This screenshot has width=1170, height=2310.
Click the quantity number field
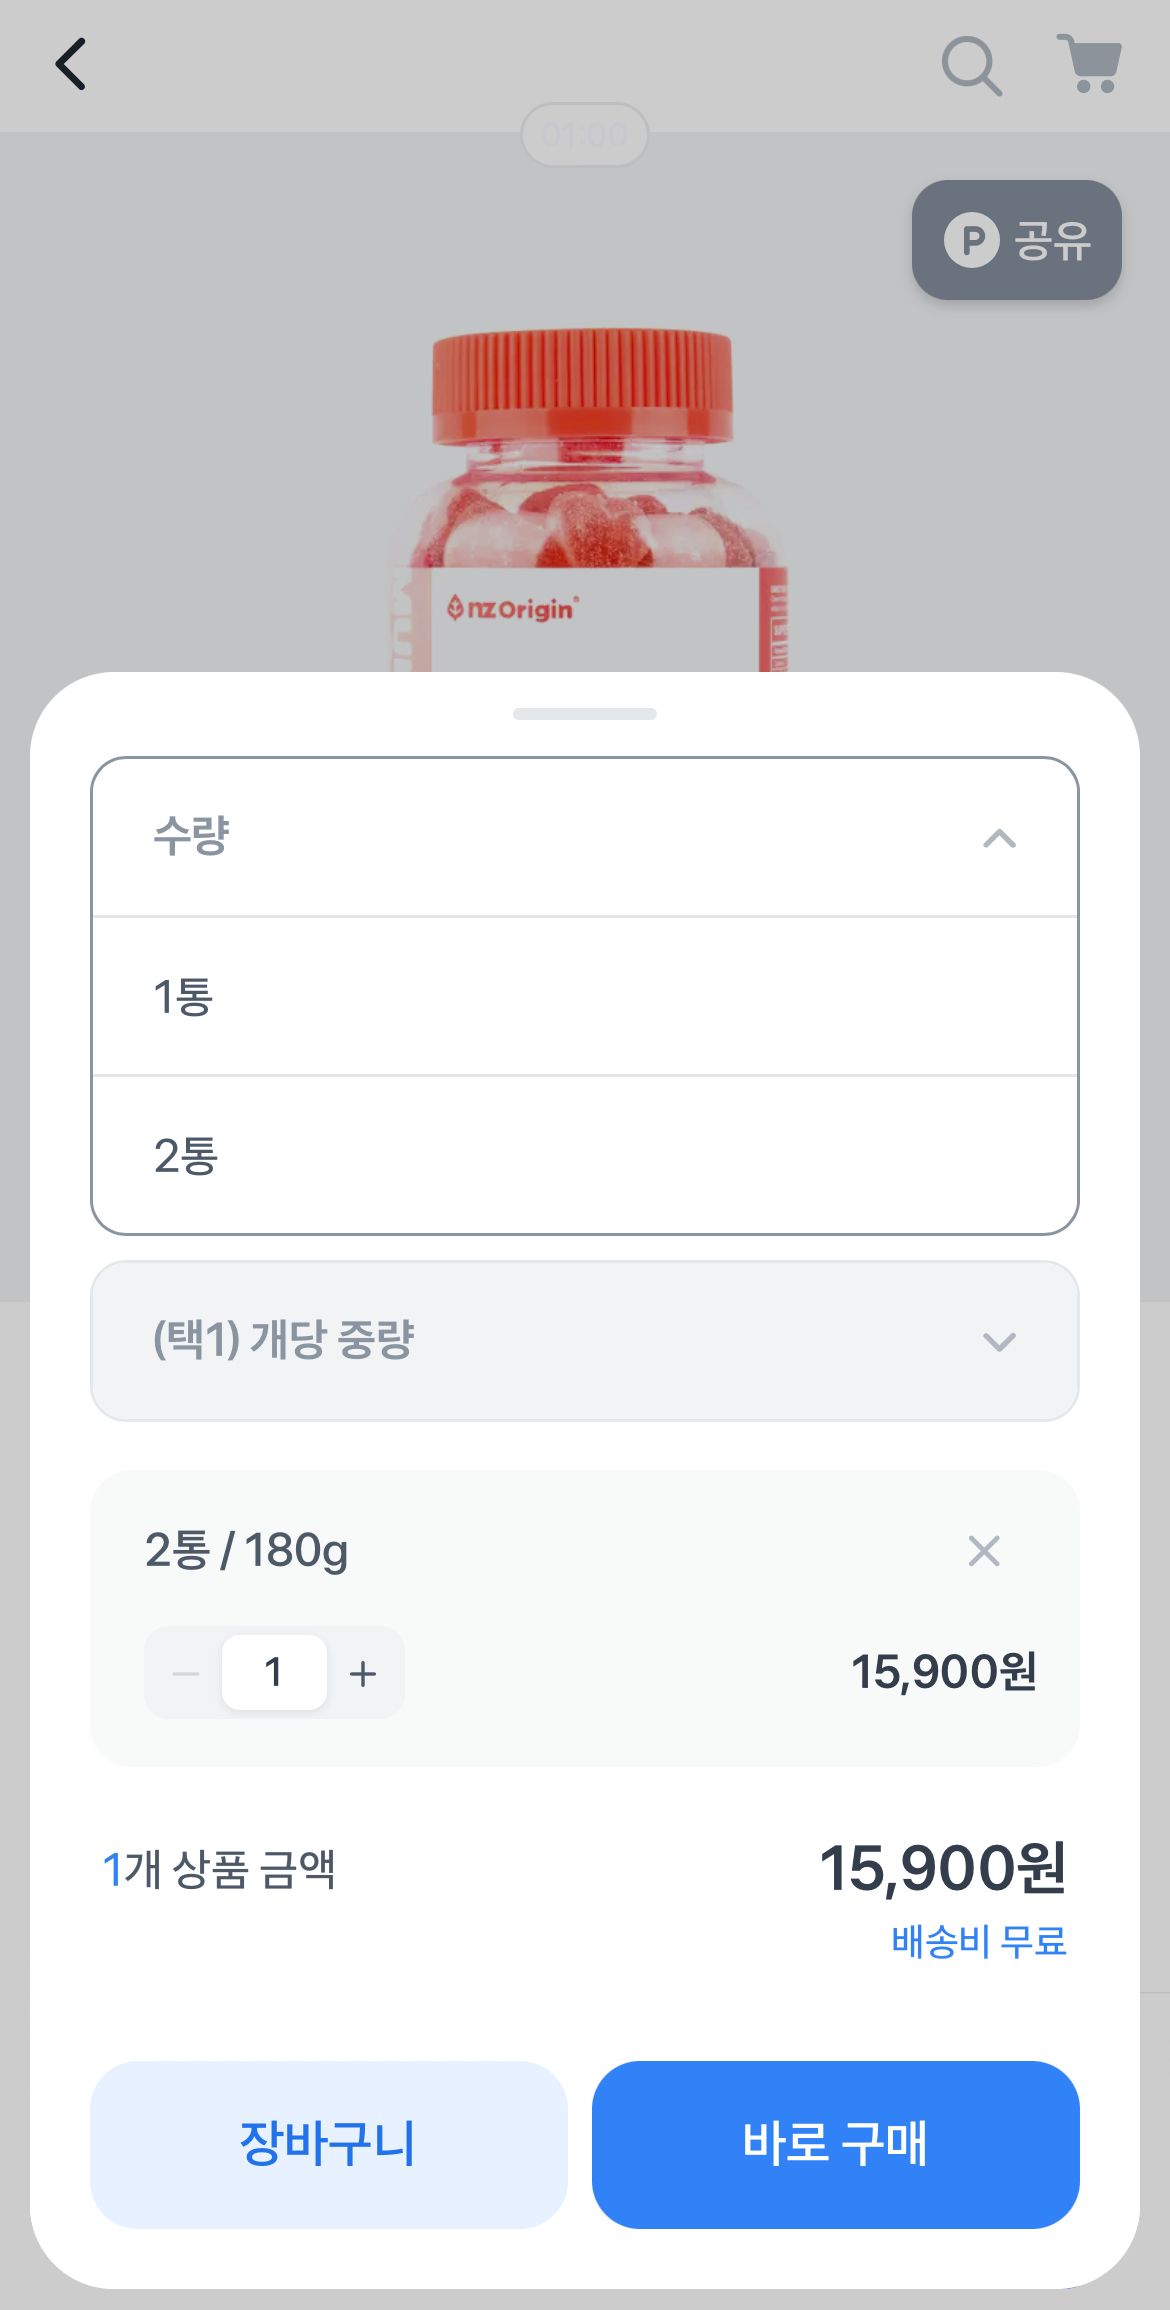[x=274, y=1672]
